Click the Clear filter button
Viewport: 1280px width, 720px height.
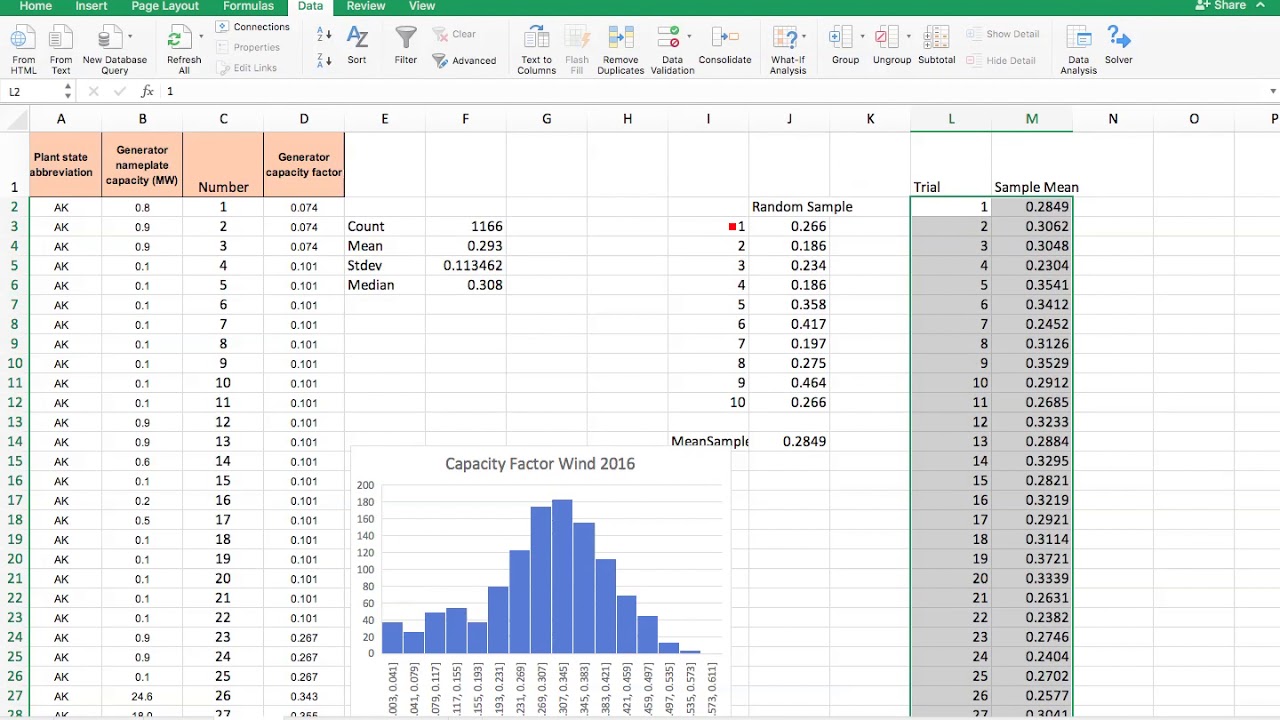coord(455,34)
